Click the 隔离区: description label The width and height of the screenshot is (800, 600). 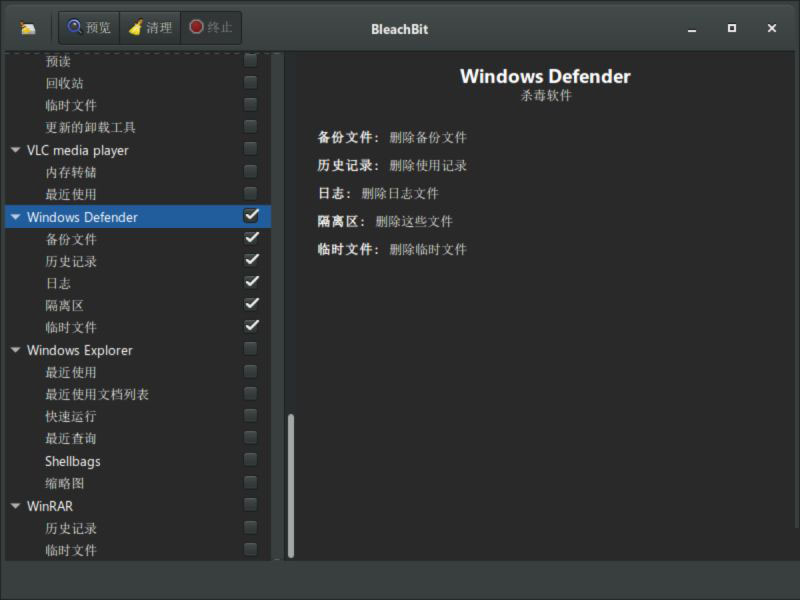[x=341, y=221]
